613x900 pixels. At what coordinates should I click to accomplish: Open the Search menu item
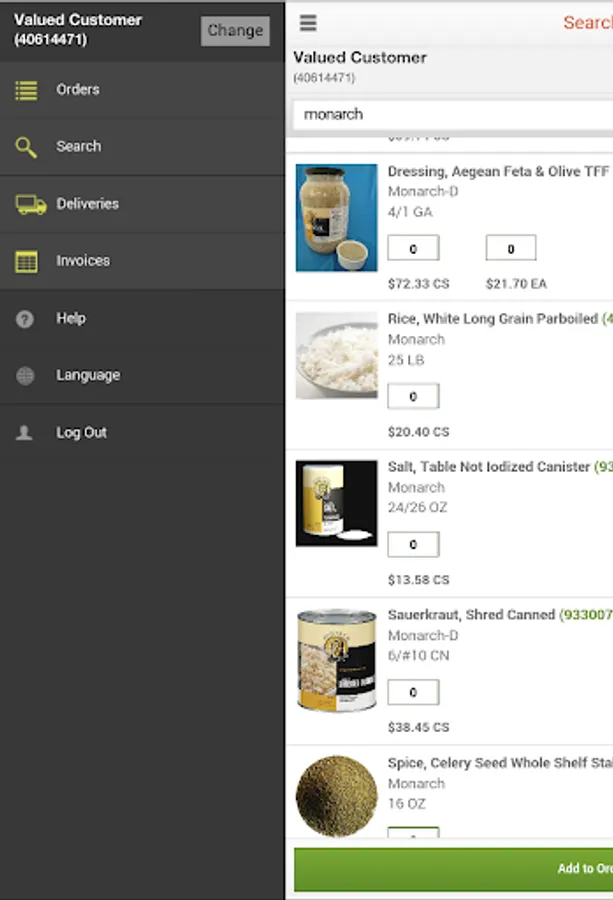coord(142,147)
